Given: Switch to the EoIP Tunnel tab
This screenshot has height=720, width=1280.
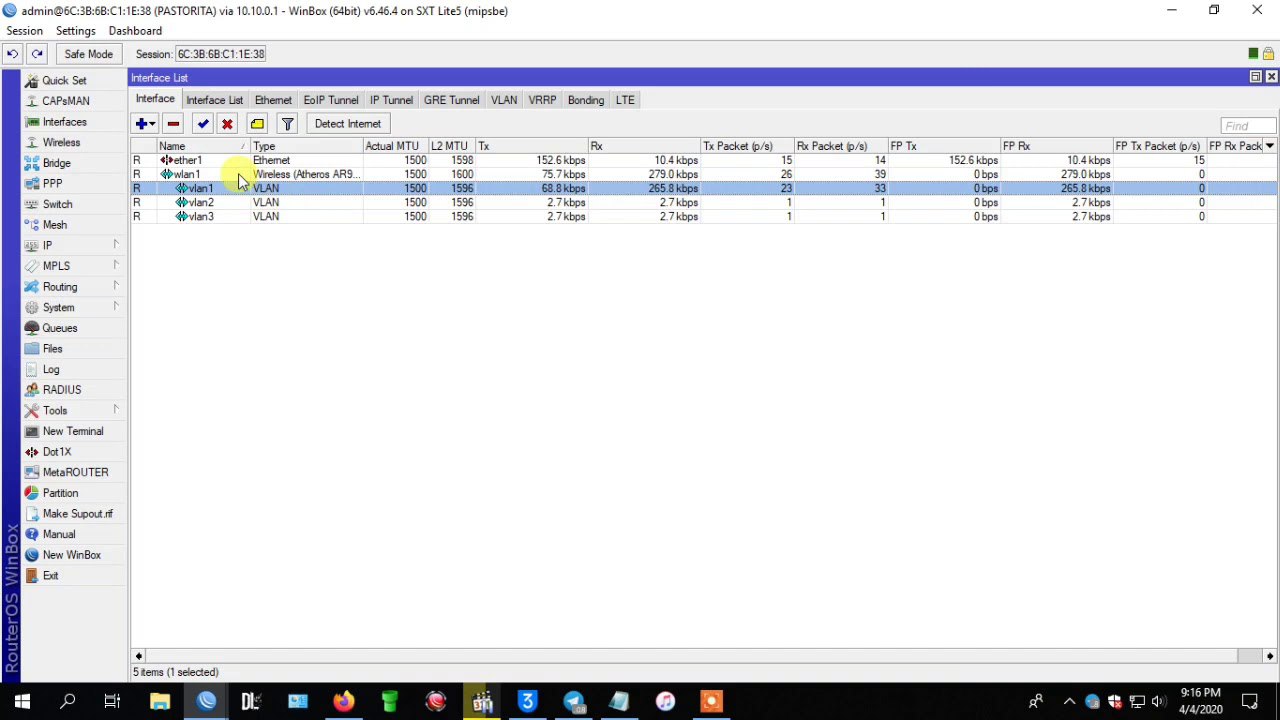Looking at the screenshot, I should [331, 100].
